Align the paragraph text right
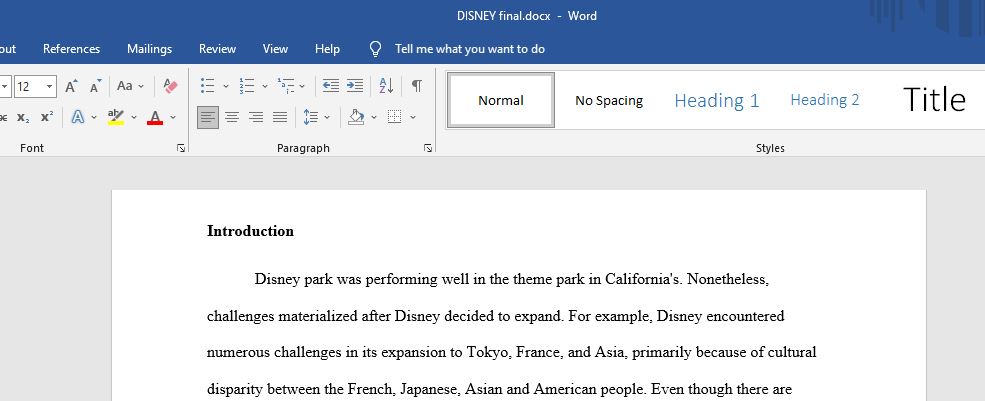Image resolution: width=985 pixels, height=401 pixels. (256, 118)
